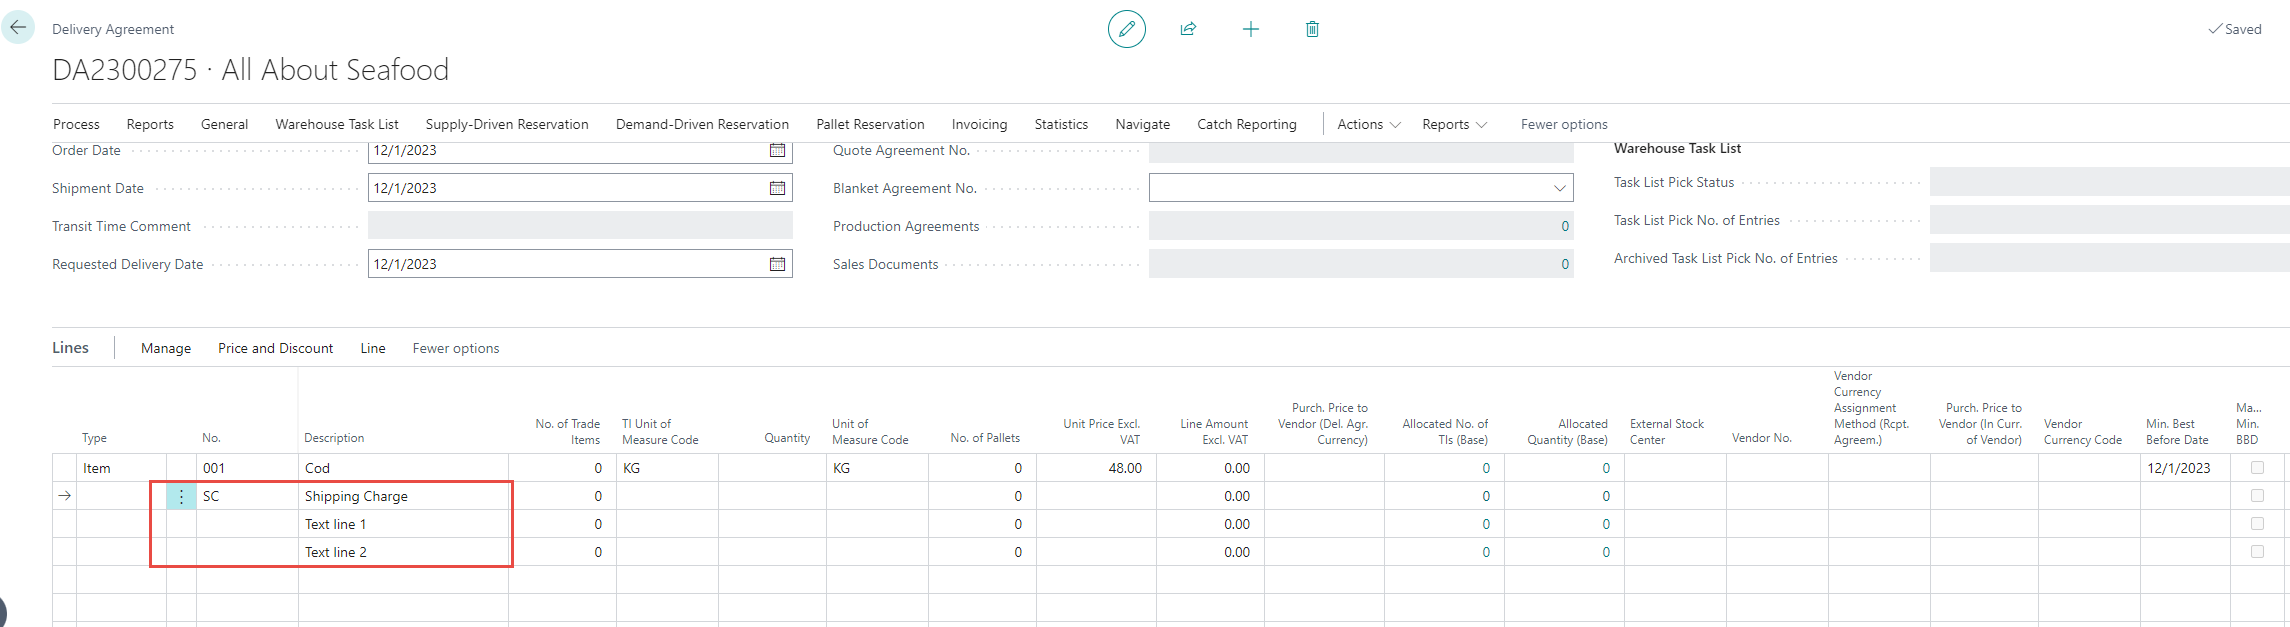Toggle the checkbox in Shipping Charge row
The image size is (2290, 627).
pyautogui.click(x=2257, y=496)
